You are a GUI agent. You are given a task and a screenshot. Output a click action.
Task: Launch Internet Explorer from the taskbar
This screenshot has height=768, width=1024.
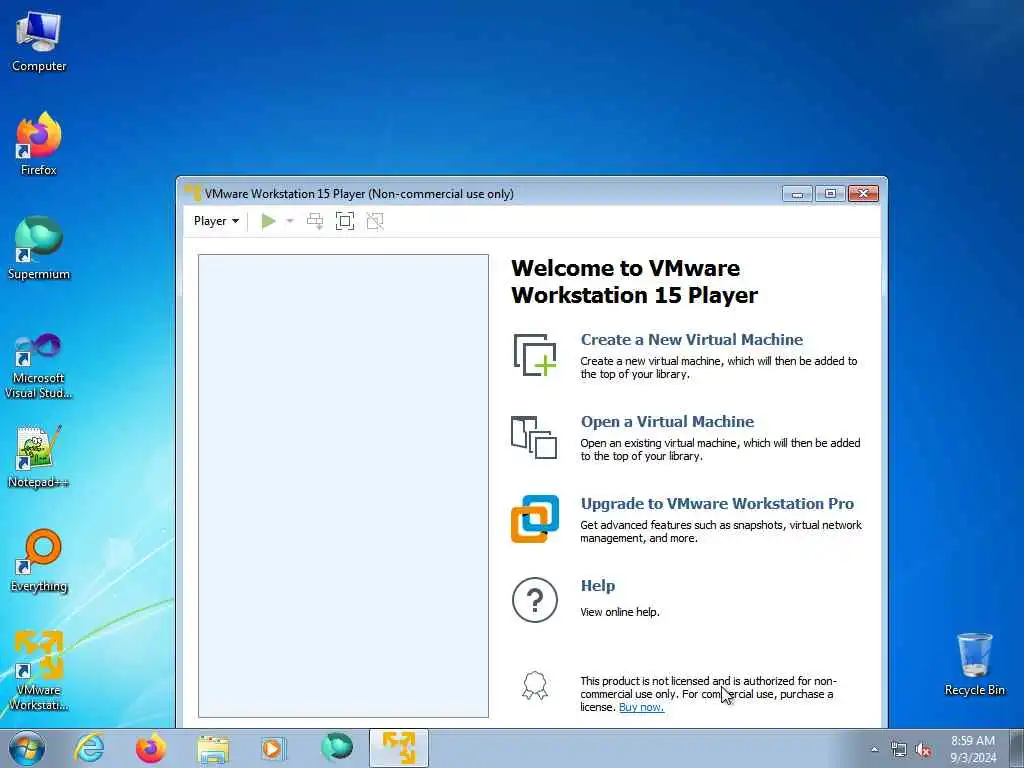(89, 748)
